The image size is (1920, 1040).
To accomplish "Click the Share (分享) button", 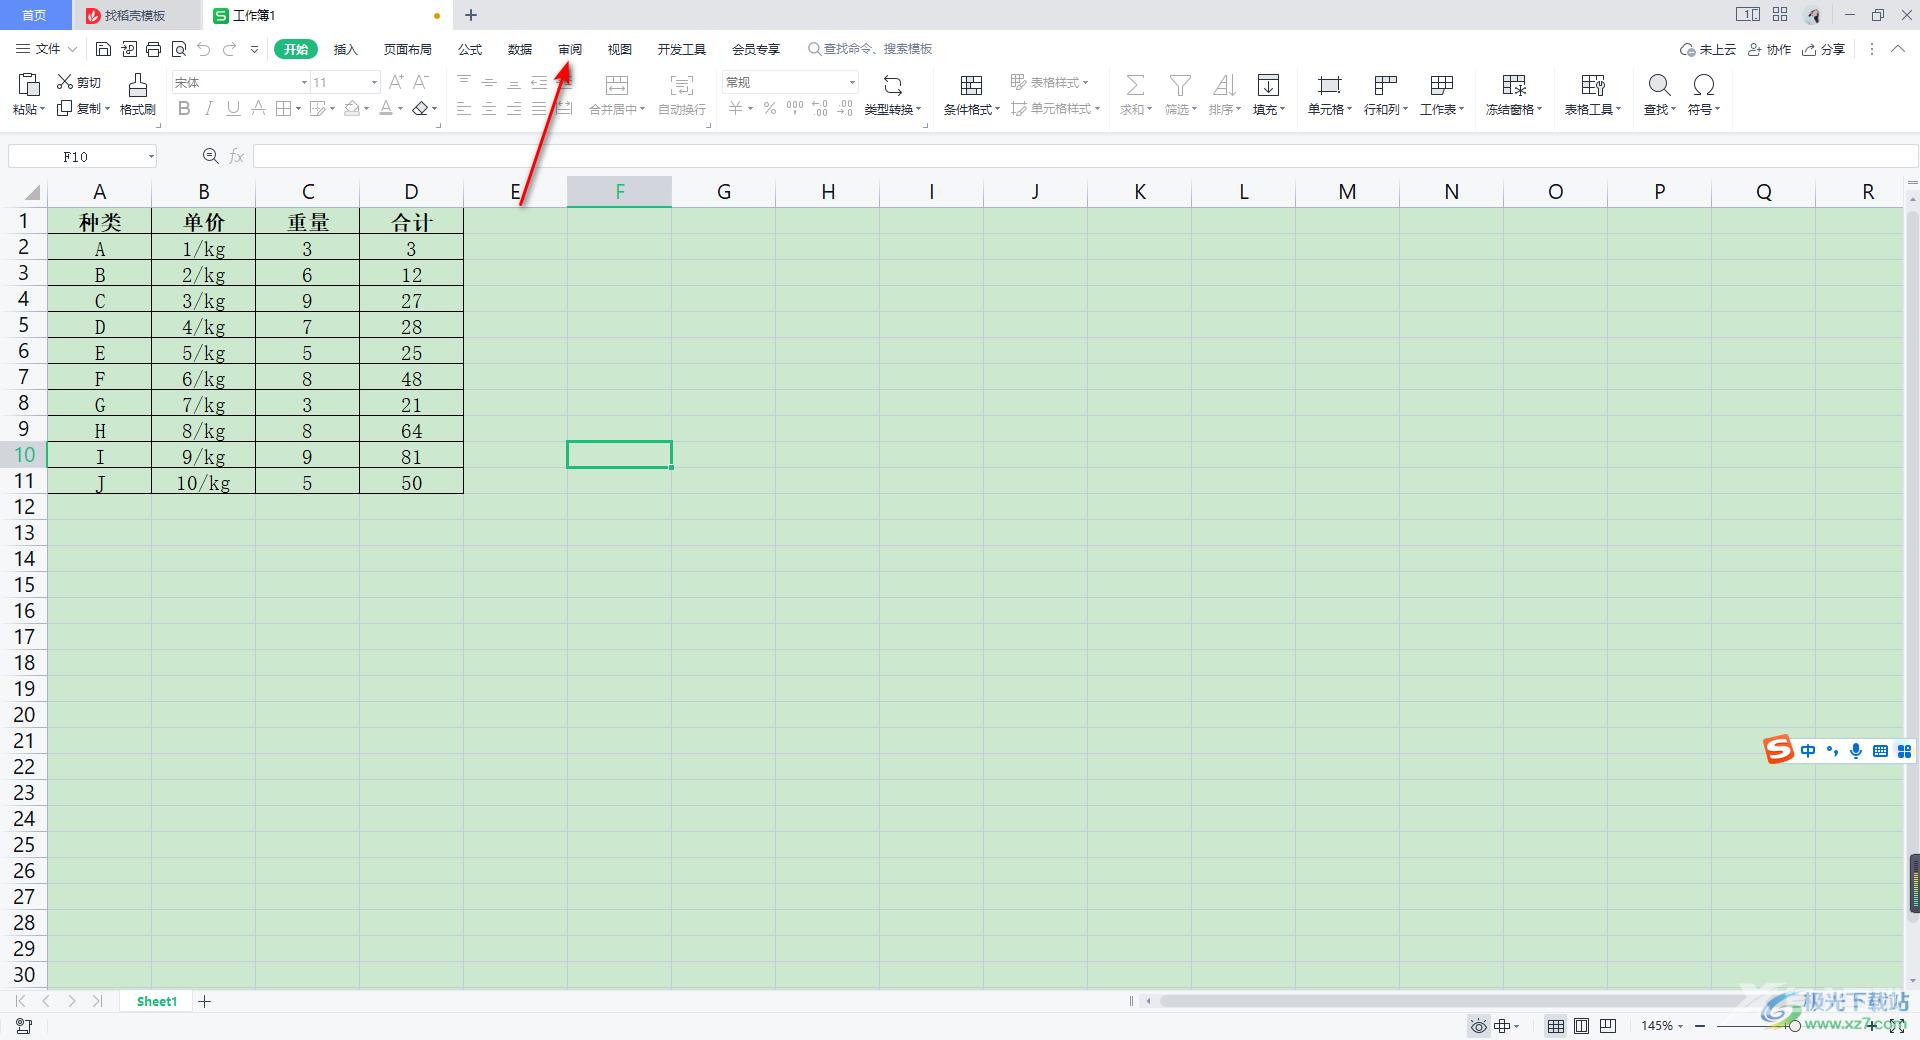I will click(x=1823, y=49).
